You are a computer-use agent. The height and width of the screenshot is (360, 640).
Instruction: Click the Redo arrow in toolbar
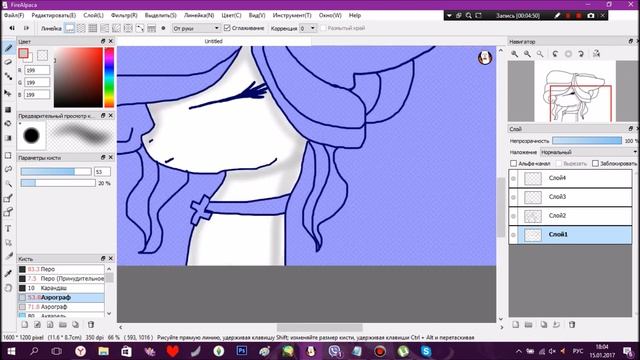pos(26,28)
